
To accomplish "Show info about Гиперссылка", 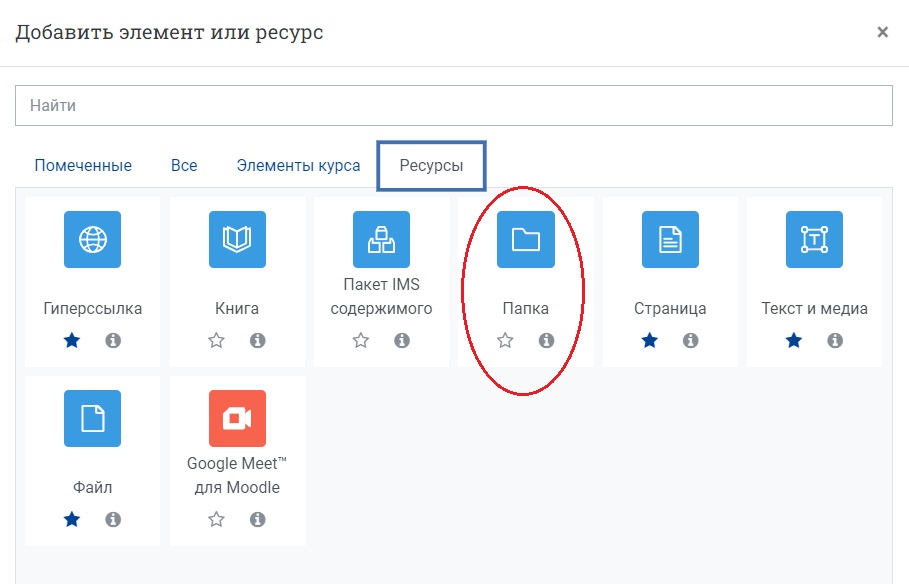I will pos(113,340).
